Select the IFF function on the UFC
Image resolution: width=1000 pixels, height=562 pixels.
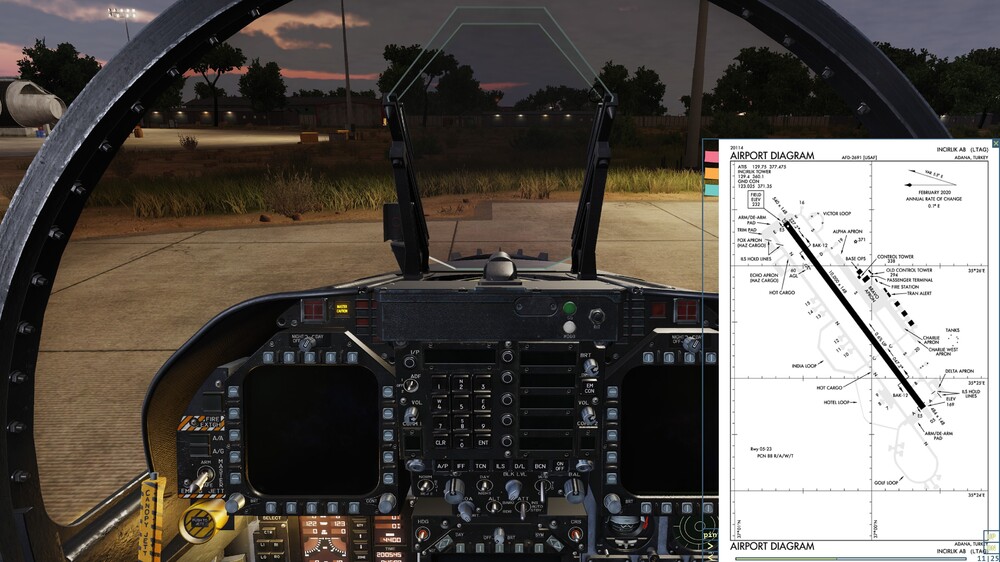point(461,466)
